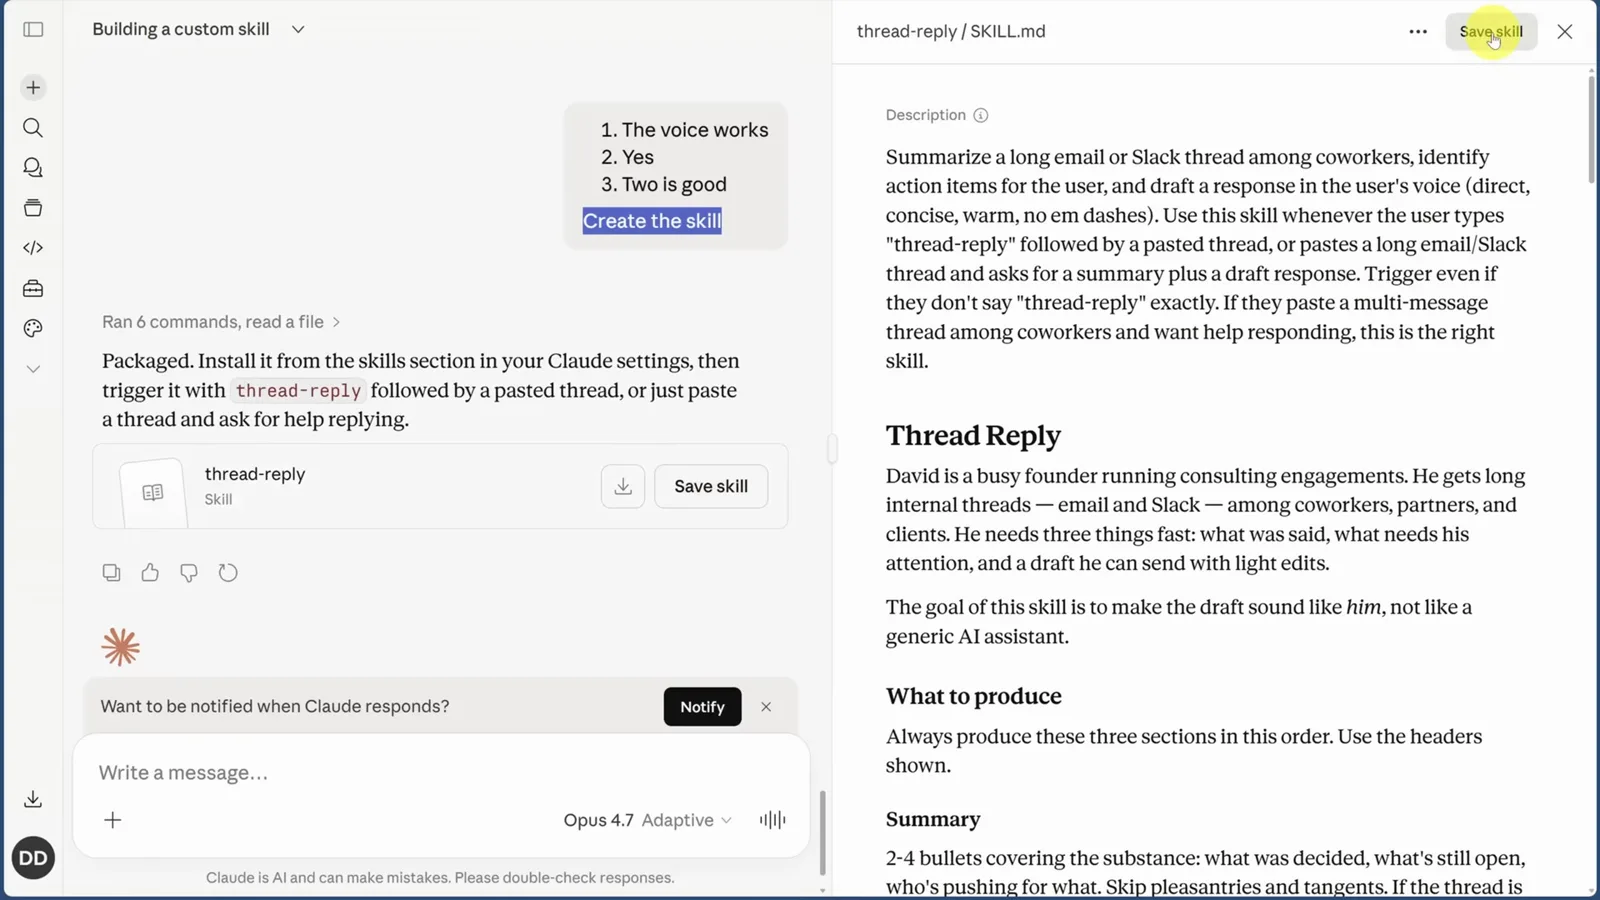Start voice mode with waveform icon
The image size is (1600, 900).
[772, 820]
